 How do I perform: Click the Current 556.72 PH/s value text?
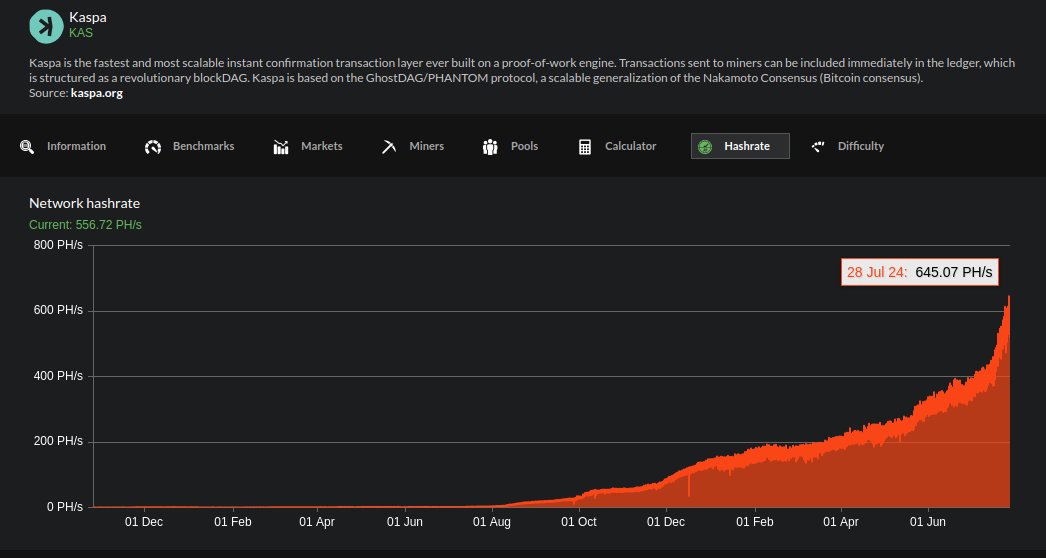click(85, 225)
